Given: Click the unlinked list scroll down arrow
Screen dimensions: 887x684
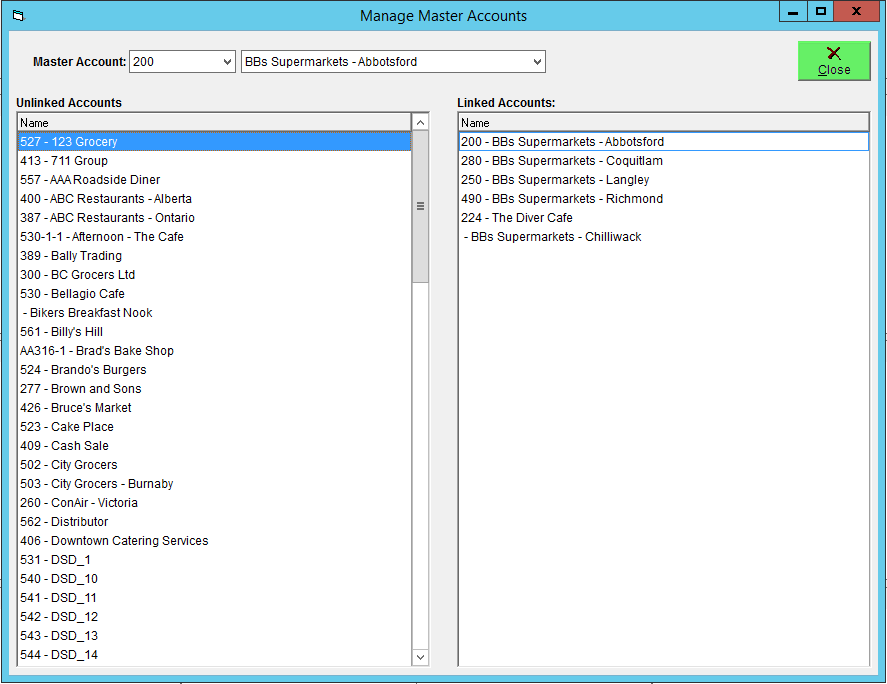Looking at the screenshot, I should tap(420, 657).
